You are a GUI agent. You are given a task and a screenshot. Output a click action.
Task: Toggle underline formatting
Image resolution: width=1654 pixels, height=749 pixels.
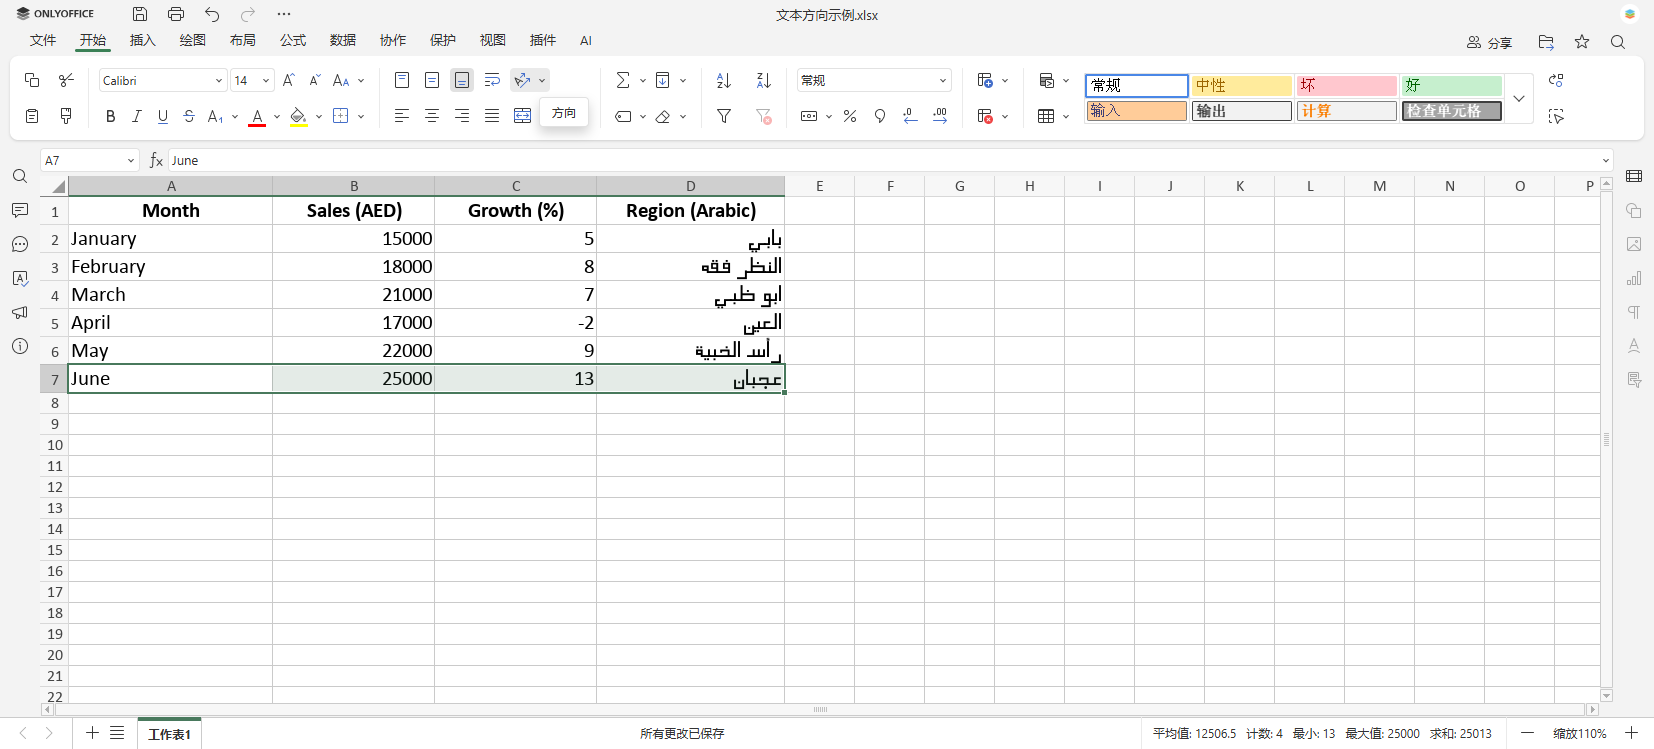tap(163, 116)
